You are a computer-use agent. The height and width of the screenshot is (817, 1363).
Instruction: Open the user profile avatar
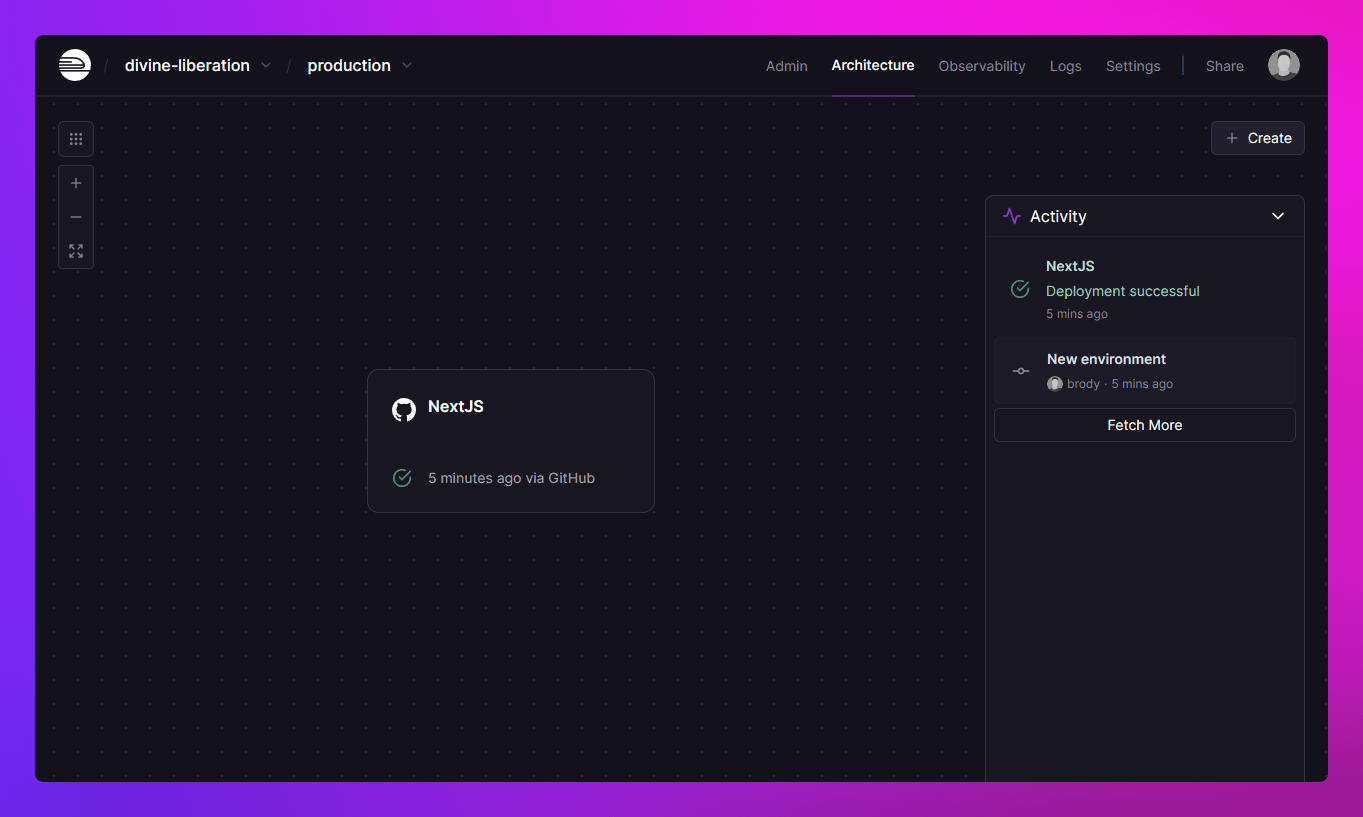[x=1284, y=65]
